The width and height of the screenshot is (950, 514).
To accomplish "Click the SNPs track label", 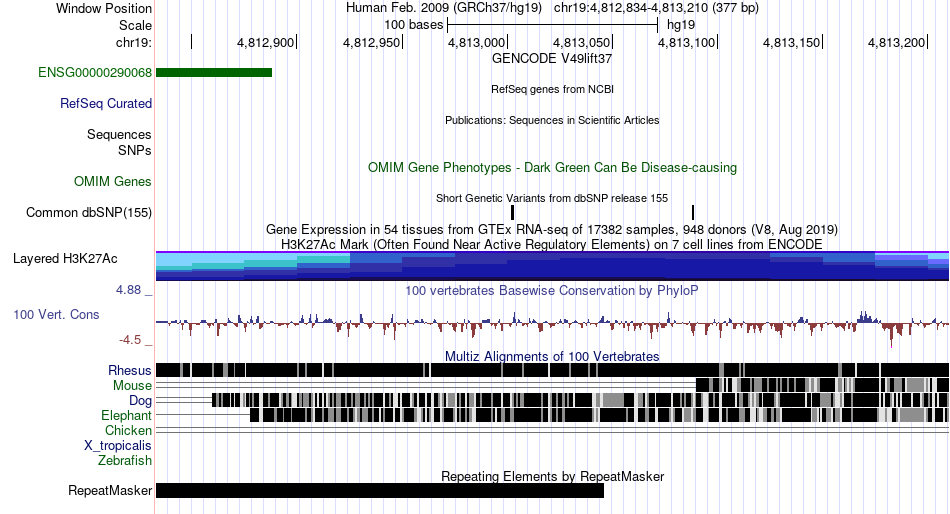I will click(135, 150).
